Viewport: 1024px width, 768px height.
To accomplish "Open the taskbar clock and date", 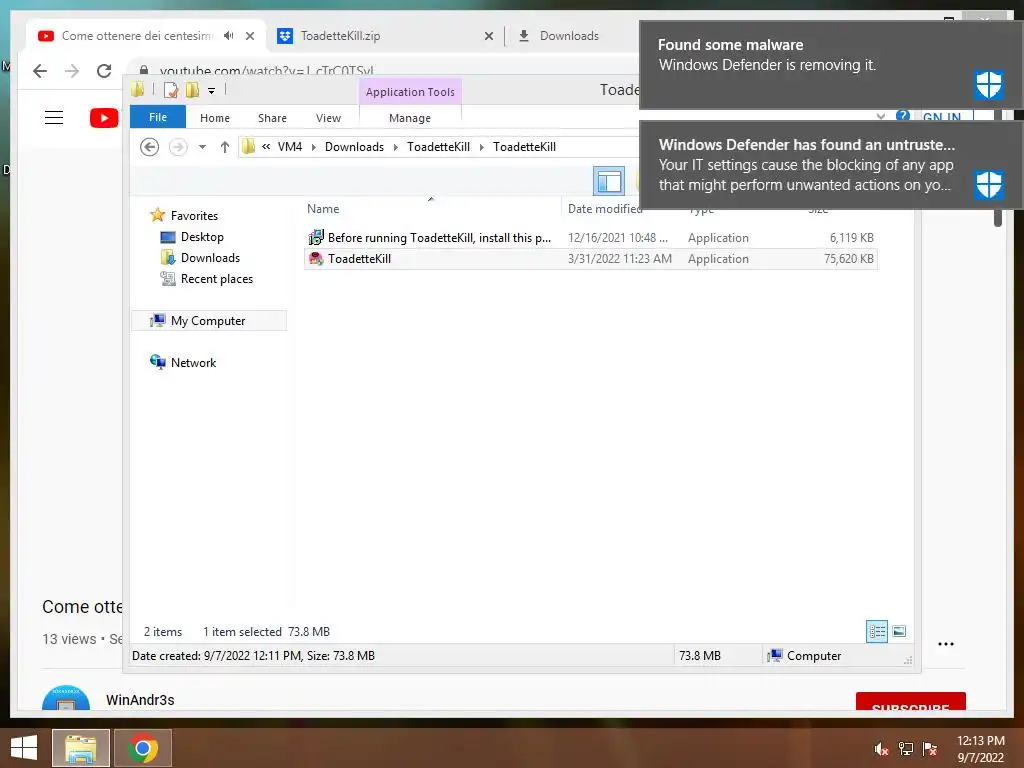I will (980, 749).
